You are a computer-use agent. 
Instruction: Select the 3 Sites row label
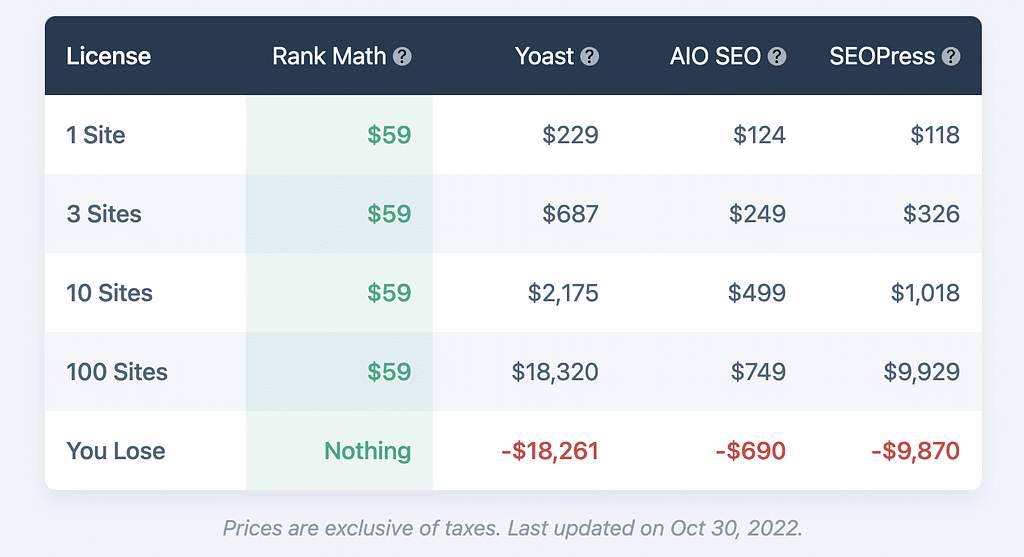(x=104, y=214)
